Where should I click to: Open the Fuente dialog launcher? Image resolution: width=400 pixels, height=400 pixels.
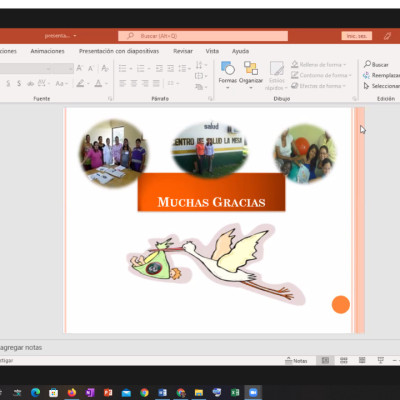tap(110, 99)
